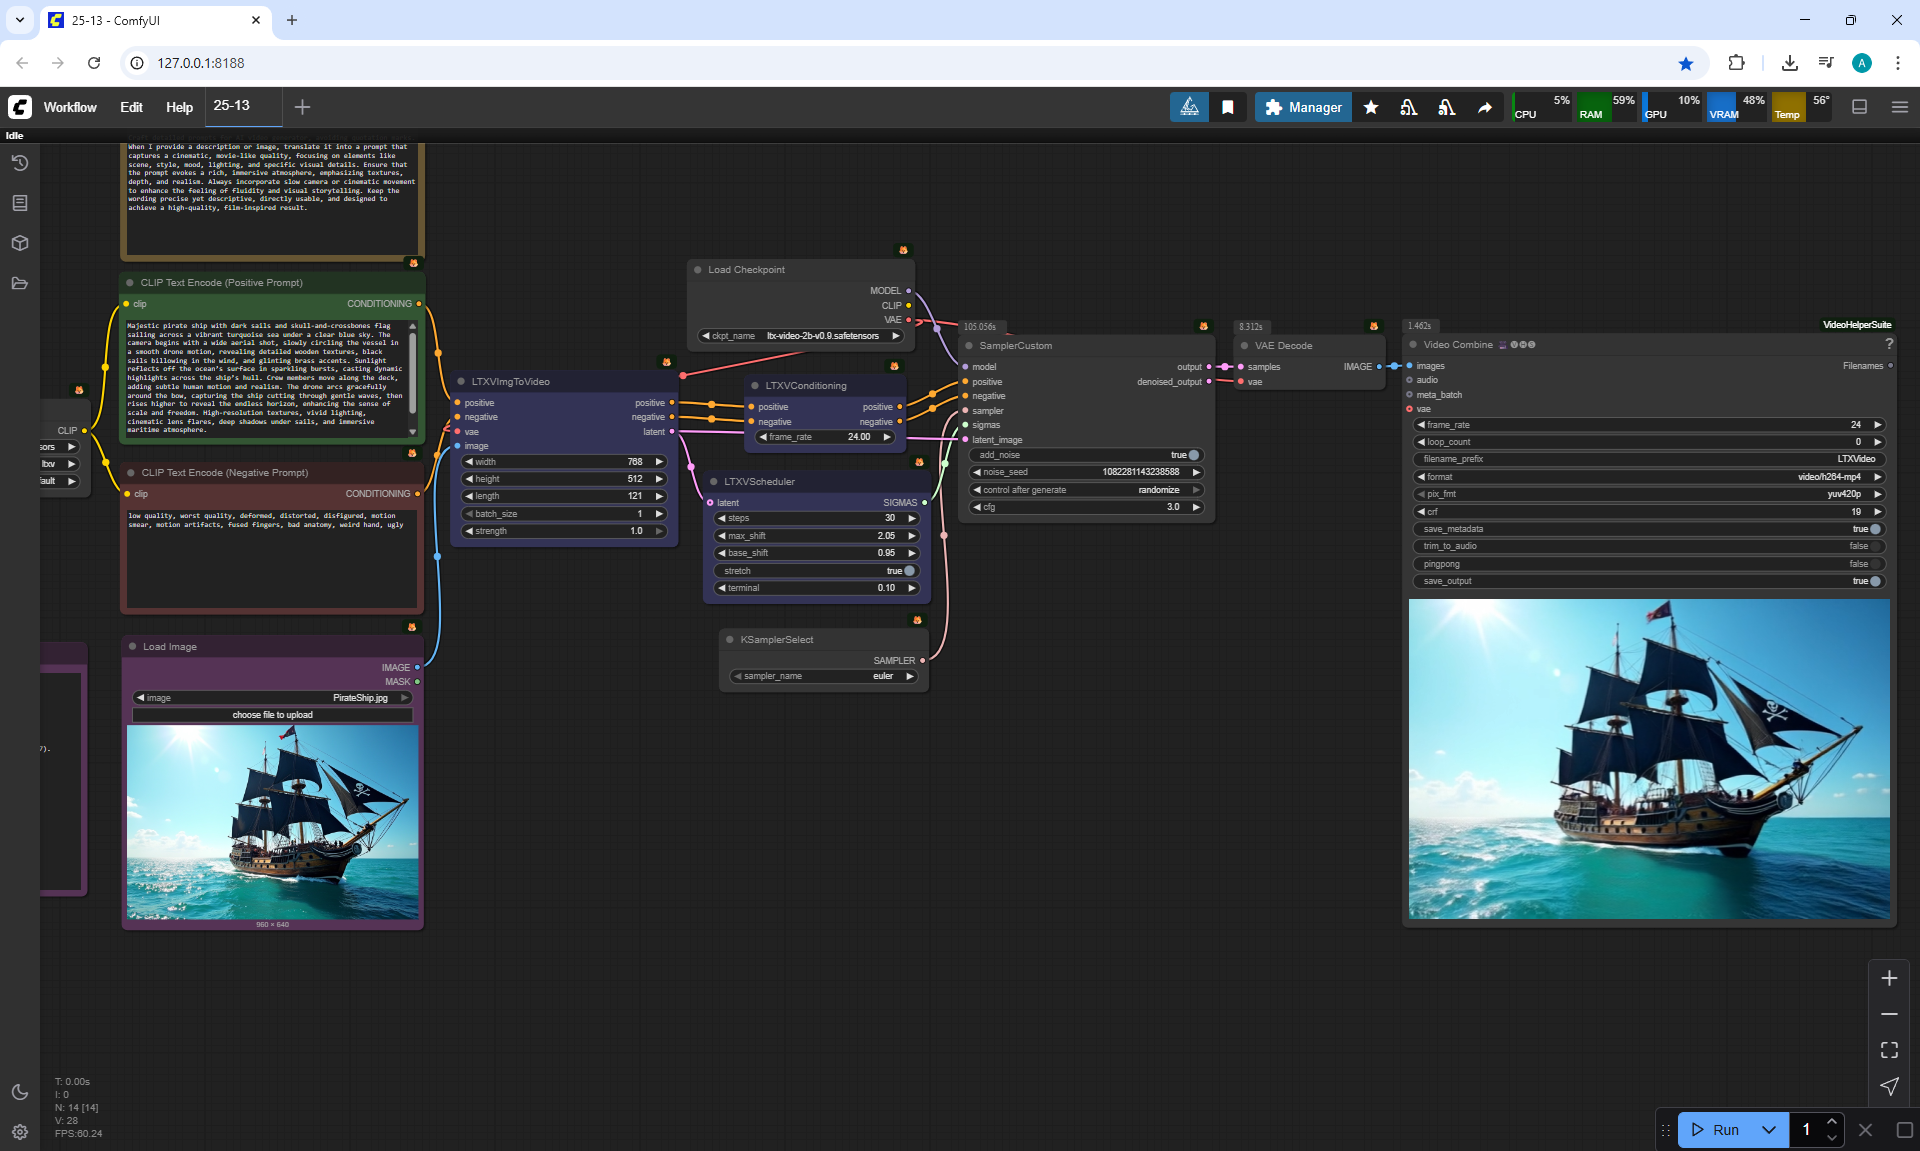Click the star icon next to Manager
Viewport: 1920px width, 1151px height.
pos(1371,107)
